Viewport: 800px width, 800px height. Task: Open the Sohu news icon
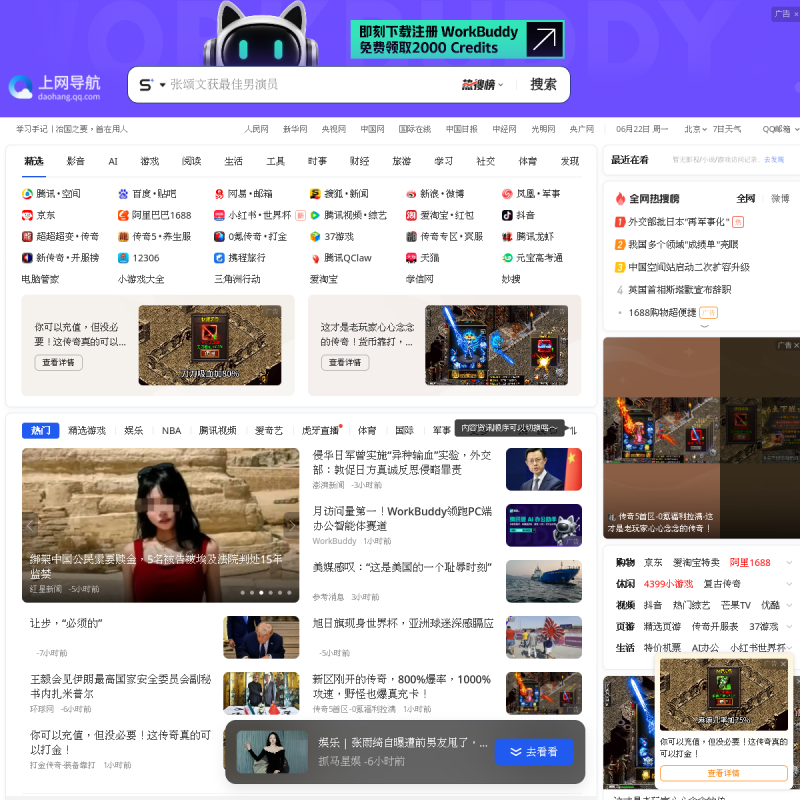pos(315,194)
